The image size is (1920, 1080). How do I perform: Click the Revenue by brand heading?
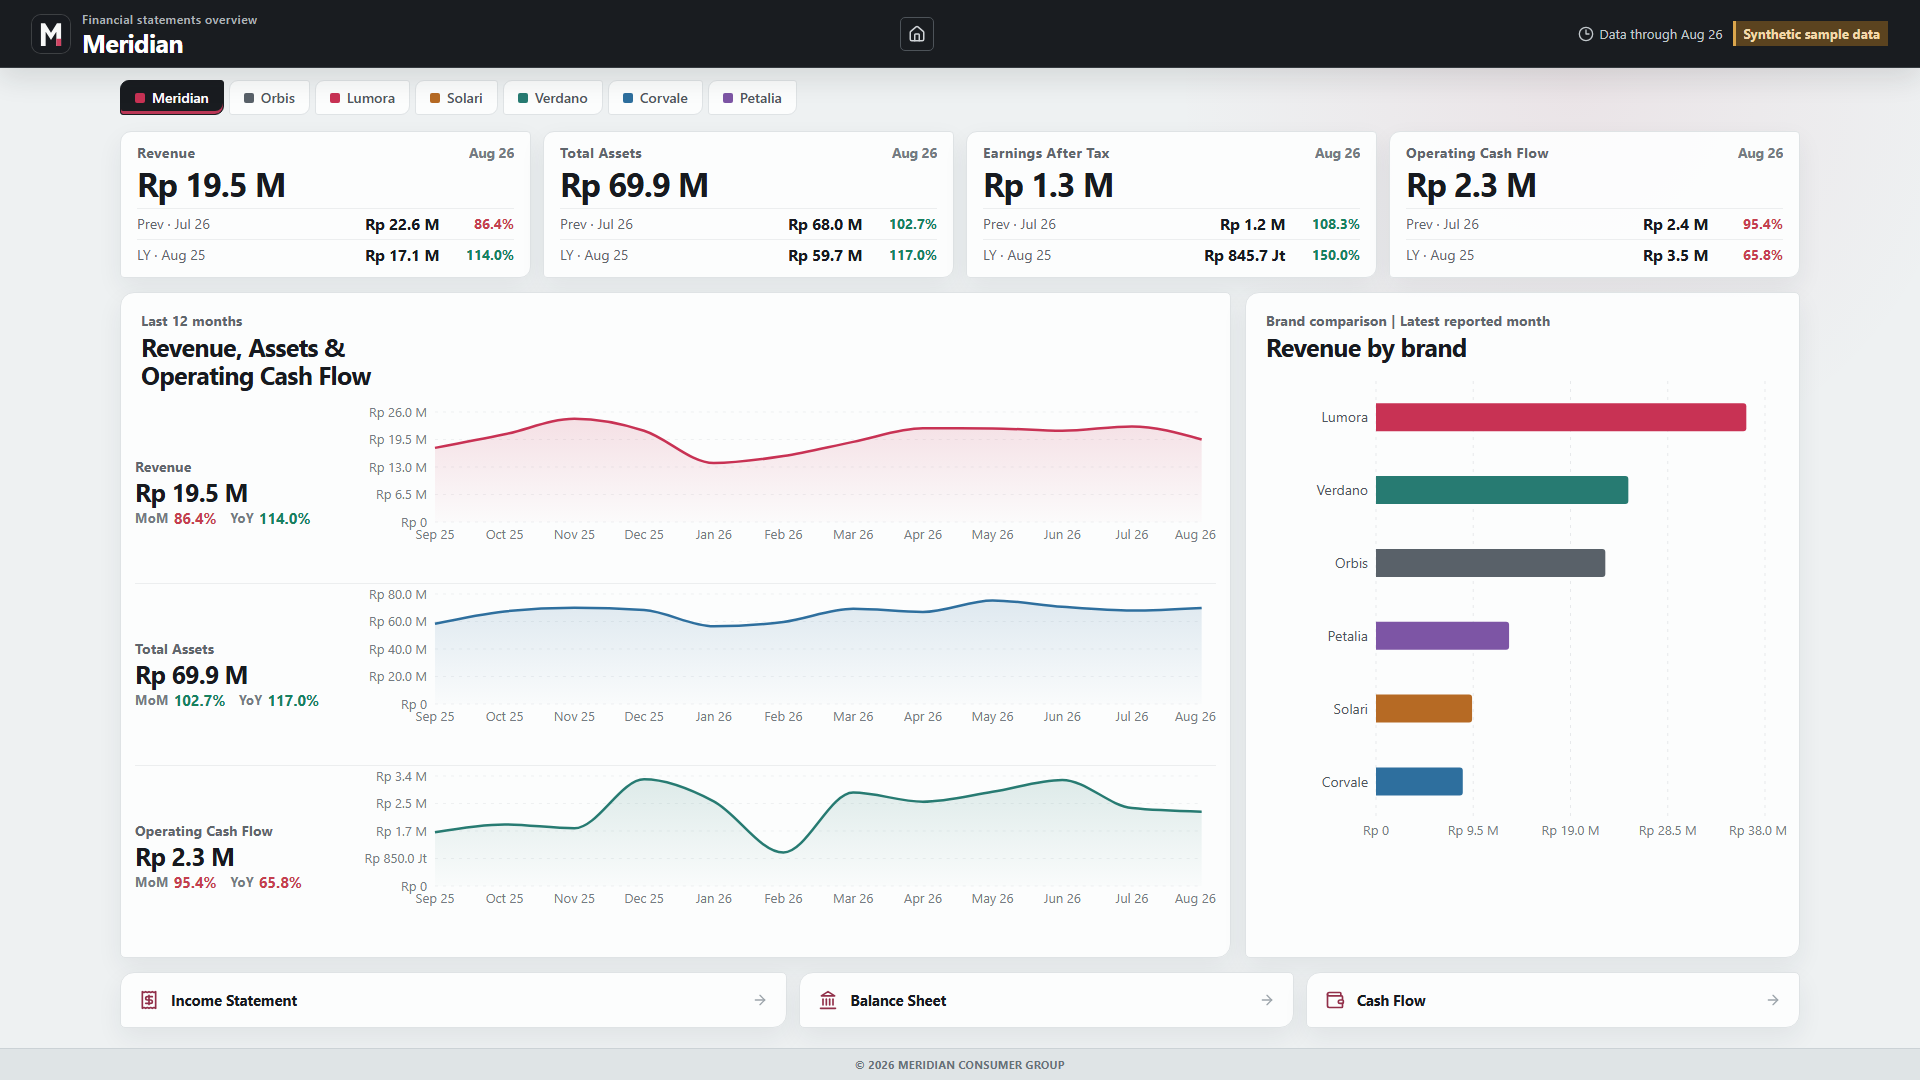(1366, 349)
